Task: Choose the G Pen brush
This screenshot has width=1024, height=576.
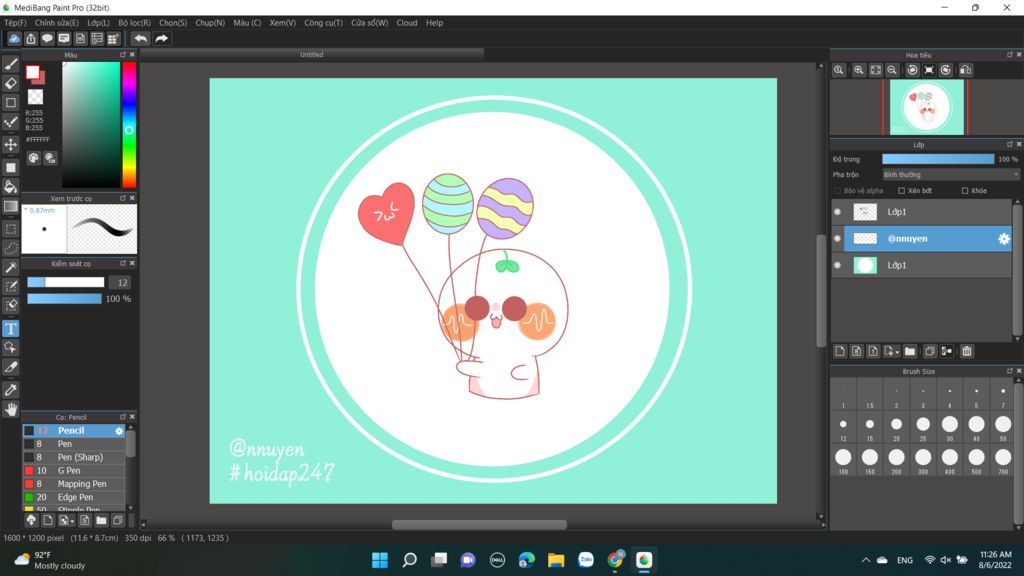Action: click(x=74, y=471)
